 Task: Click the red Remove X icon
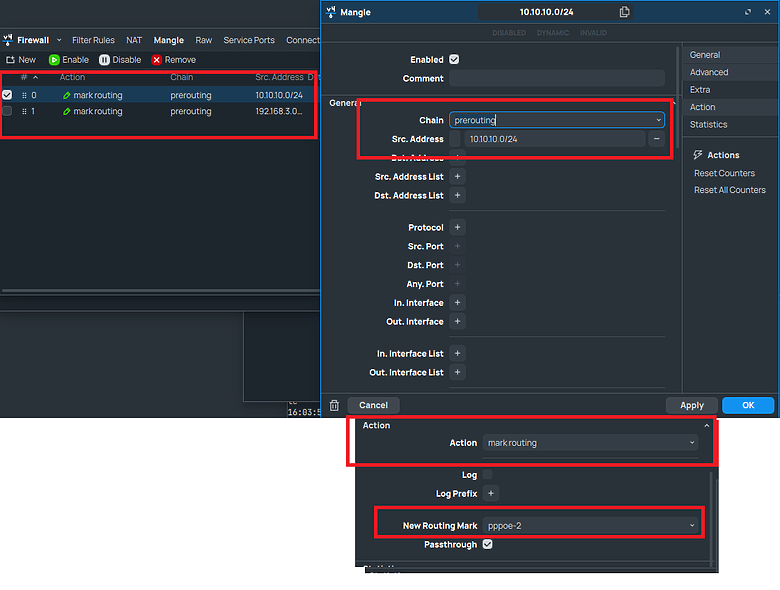157,60
